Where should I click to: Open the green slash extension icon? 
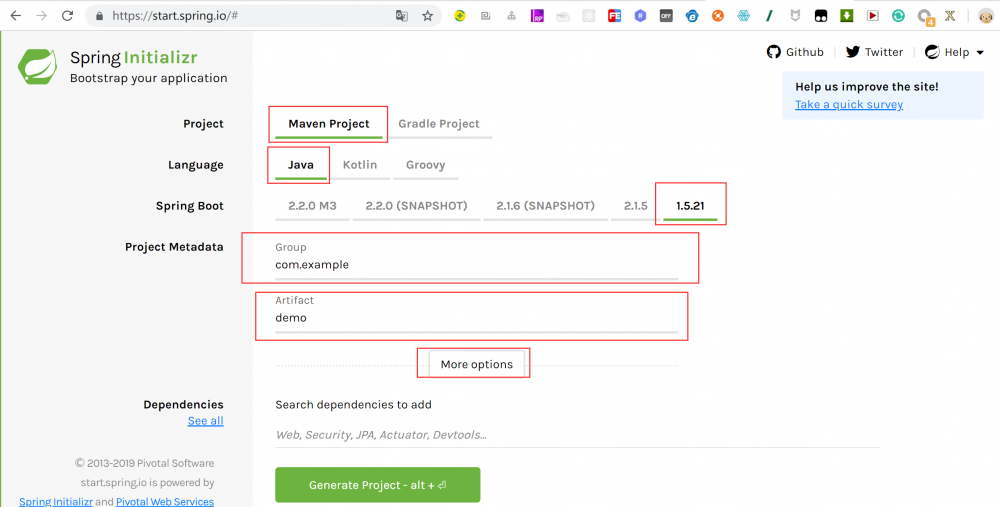click(769, 16)
